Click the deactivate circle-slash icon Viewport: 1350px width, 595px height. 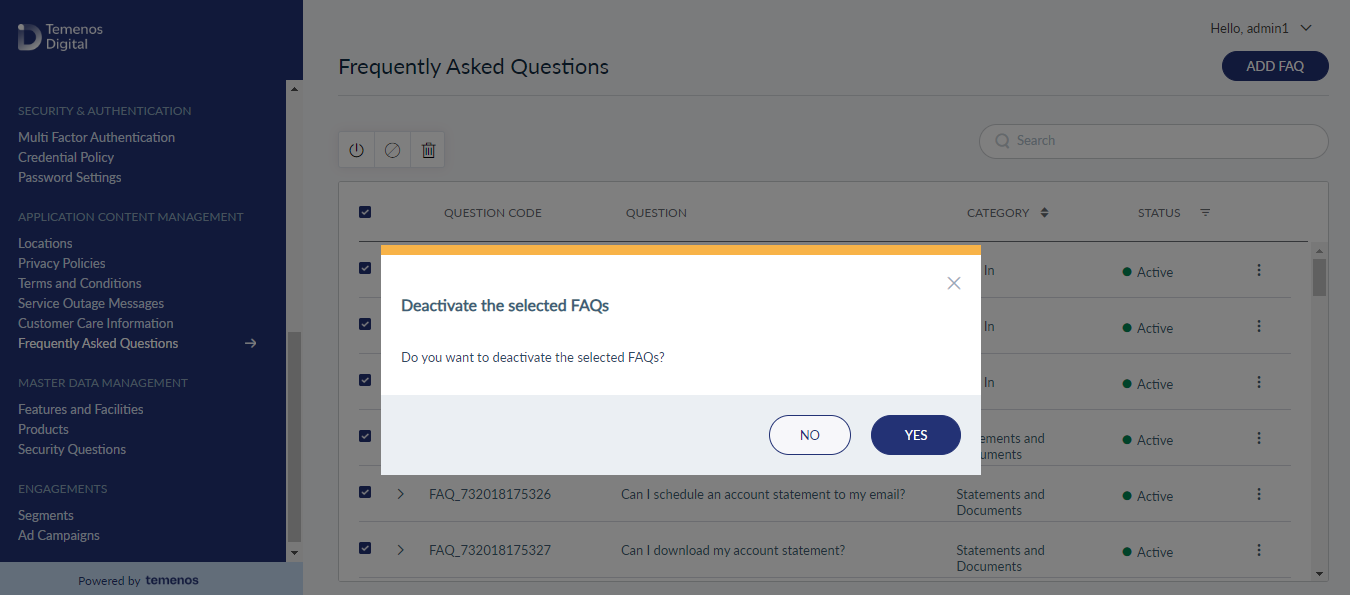(x=392, y=150)
